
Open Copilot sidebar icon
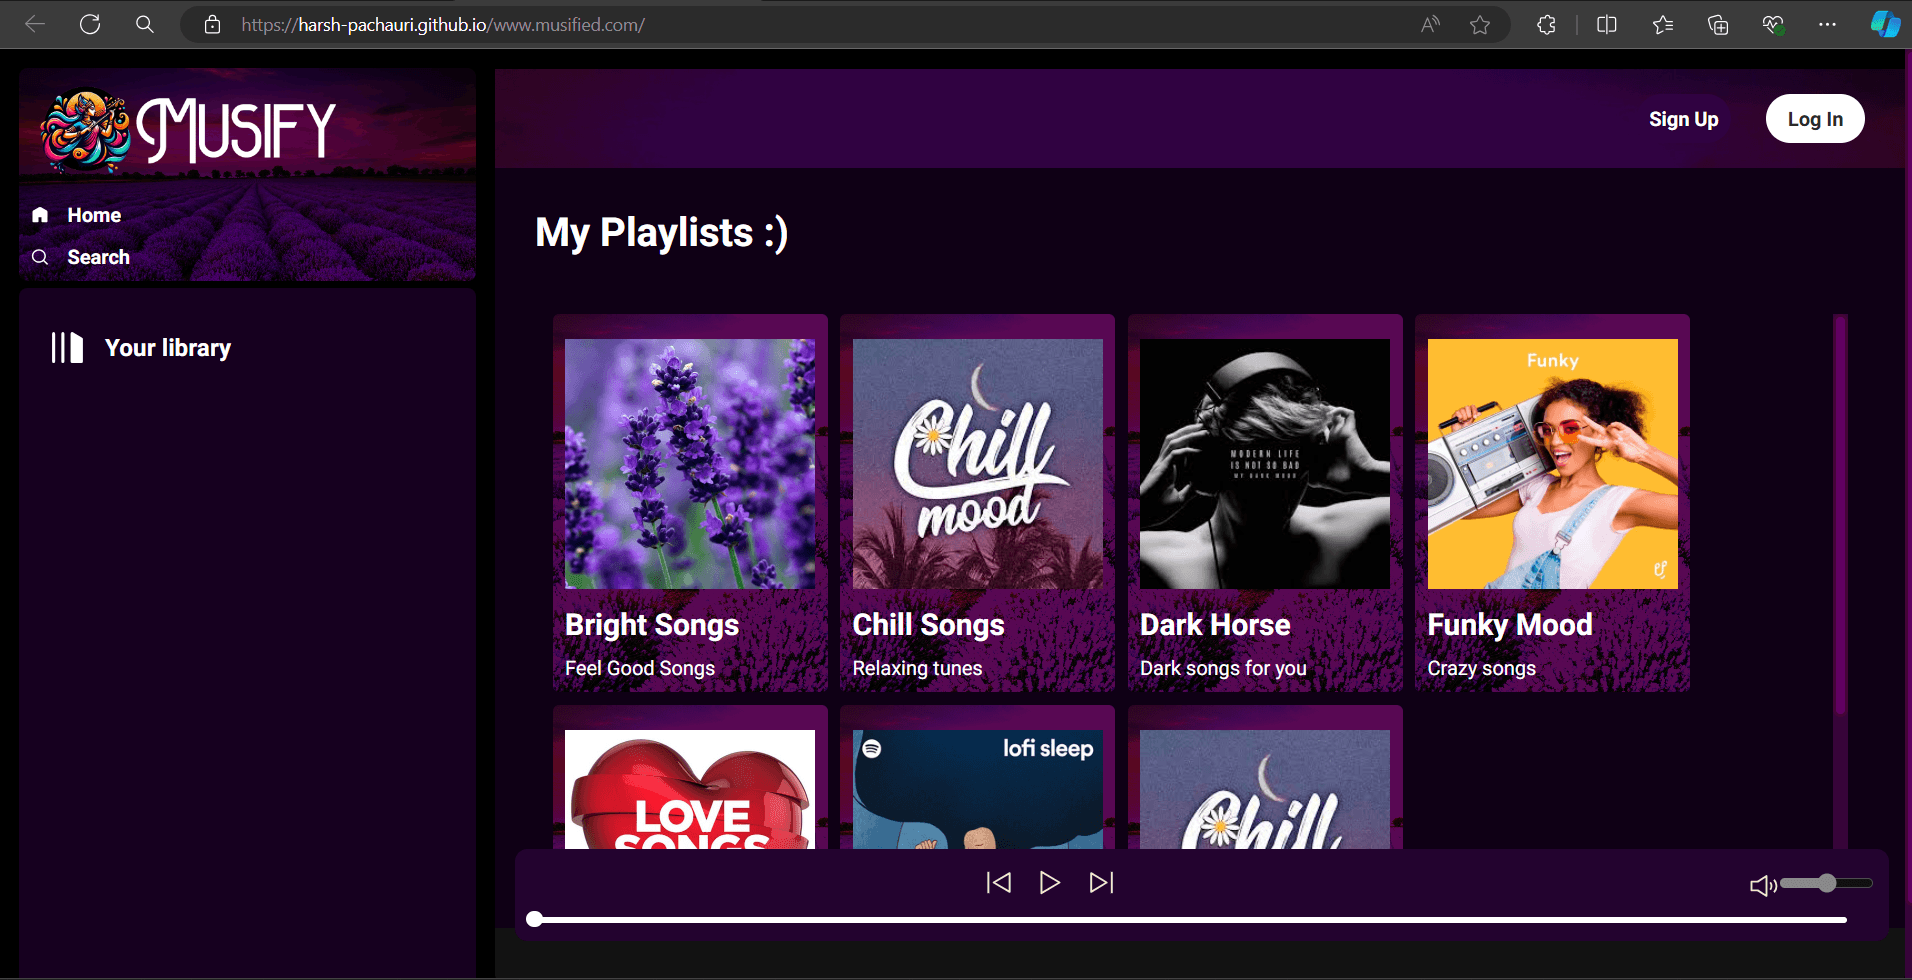[x=1885, y=24]
